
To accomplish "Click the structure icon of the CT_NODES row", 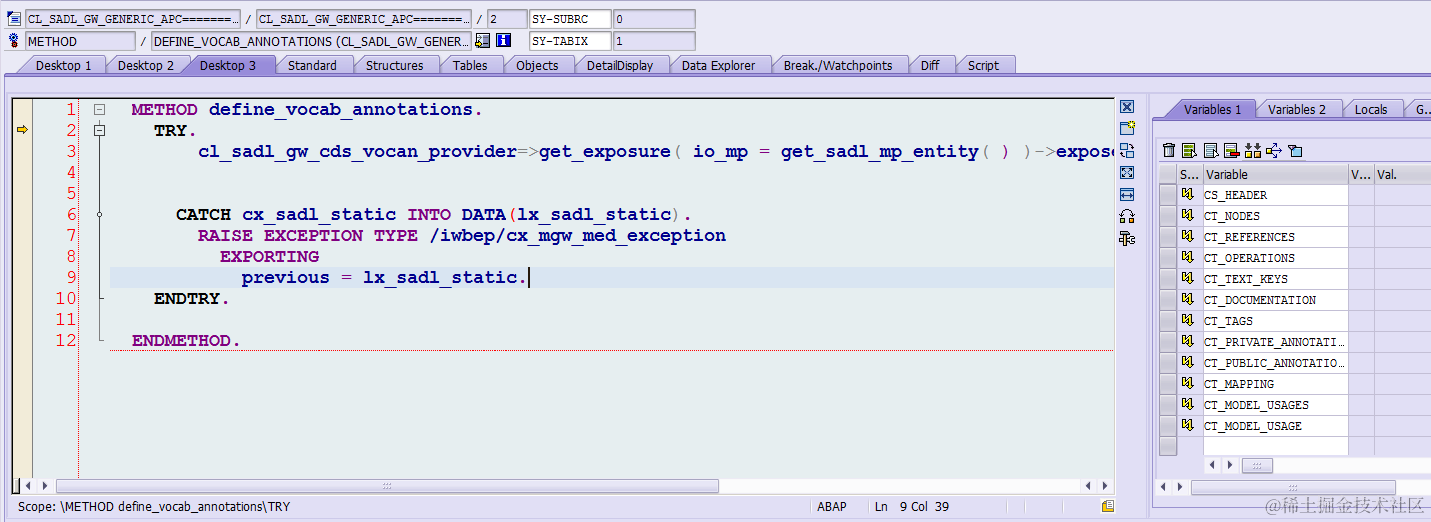I will pyautogui.click(x=1189, y=216).
